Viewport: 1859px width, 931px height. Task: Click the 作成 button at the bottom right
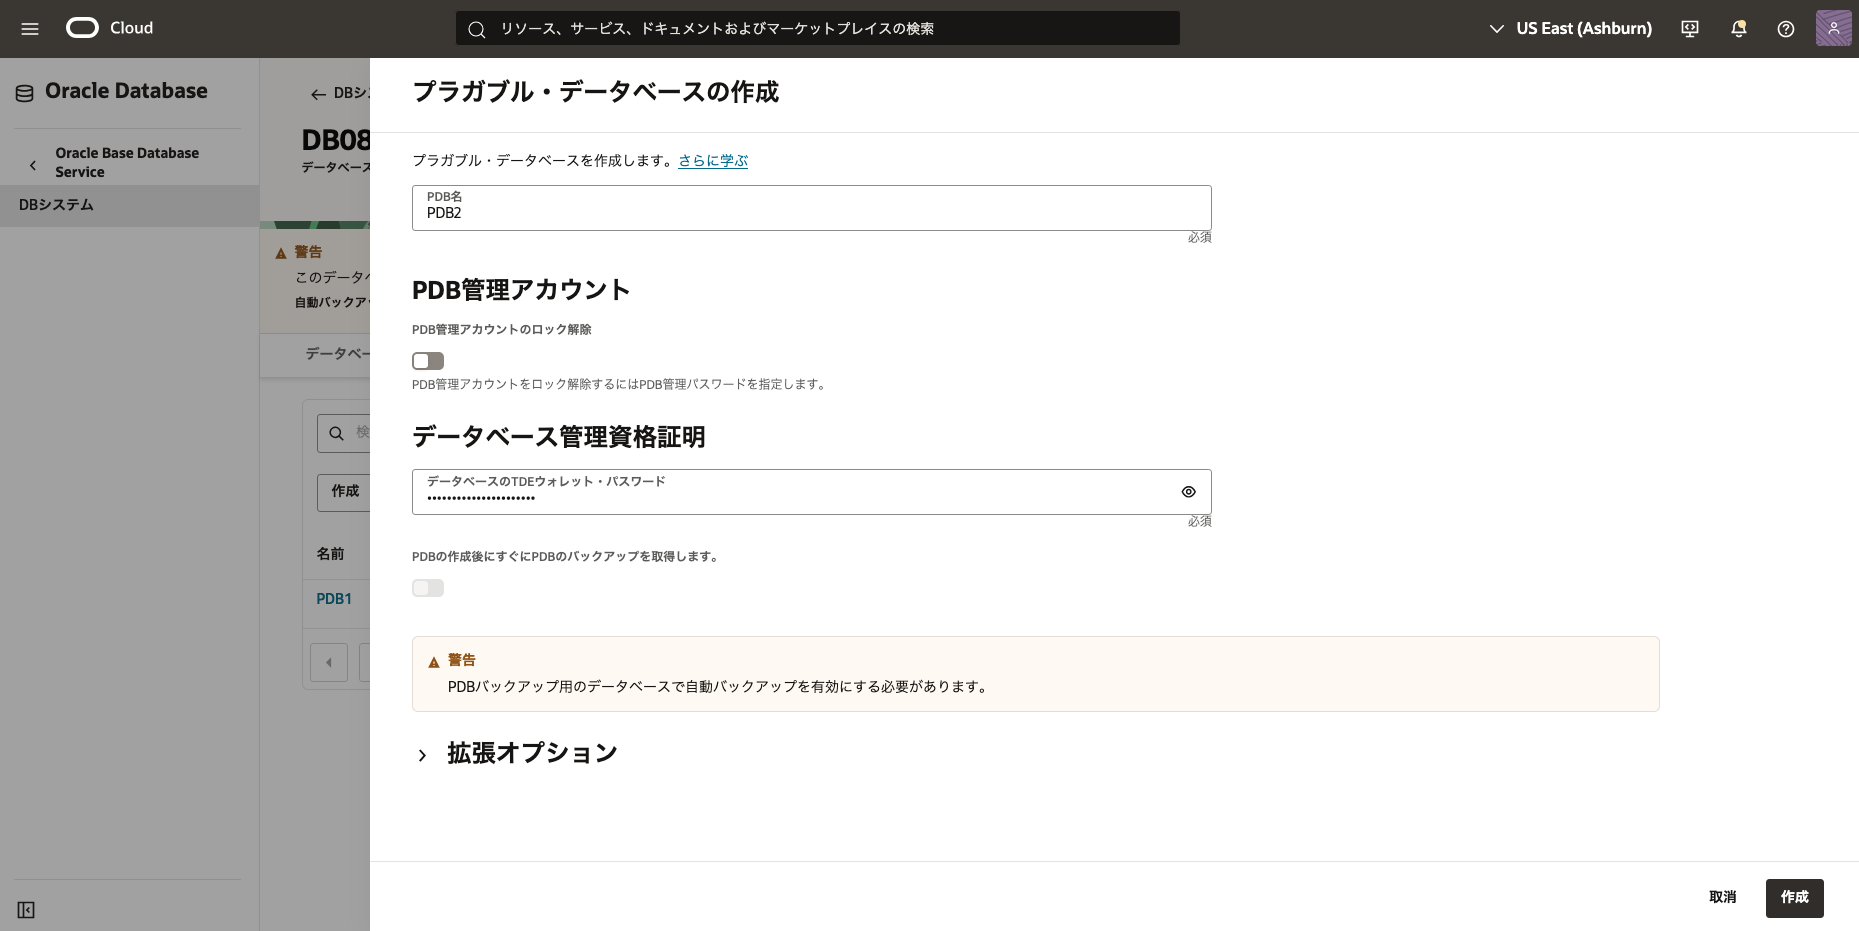pyautogui.click(x=1794, y=898)
